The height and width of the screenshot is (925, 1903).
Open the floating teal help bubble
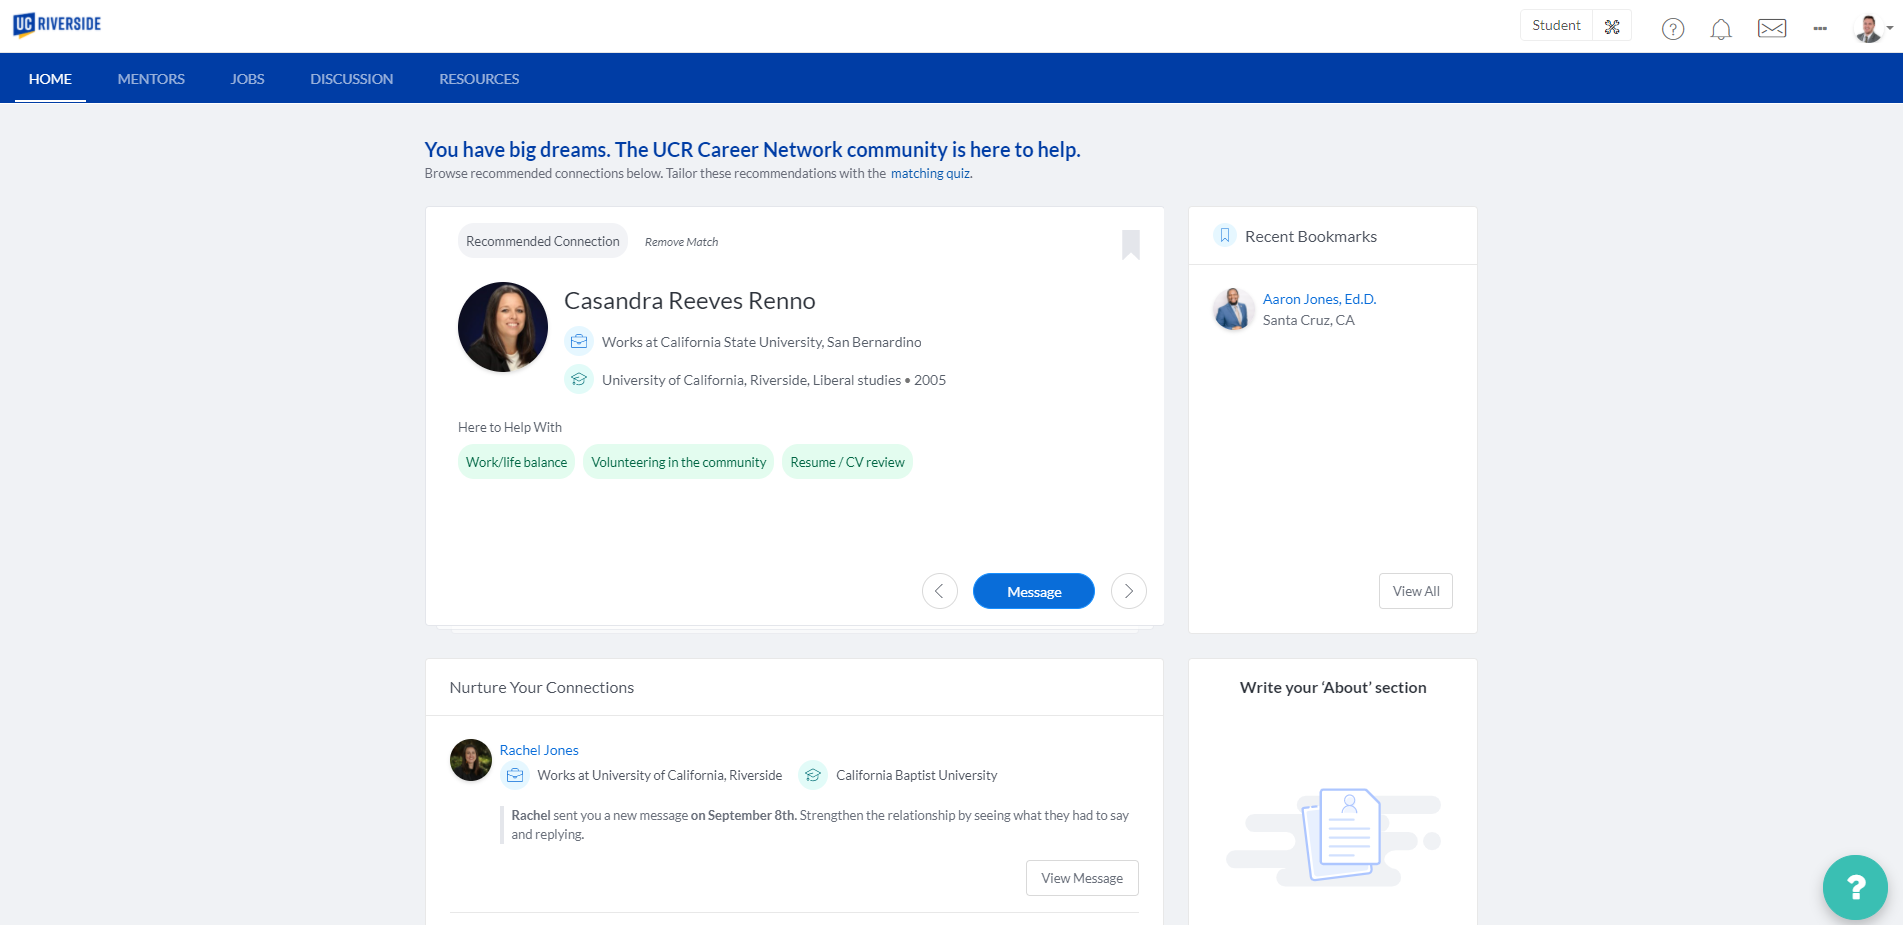[x=1854, y=886]
